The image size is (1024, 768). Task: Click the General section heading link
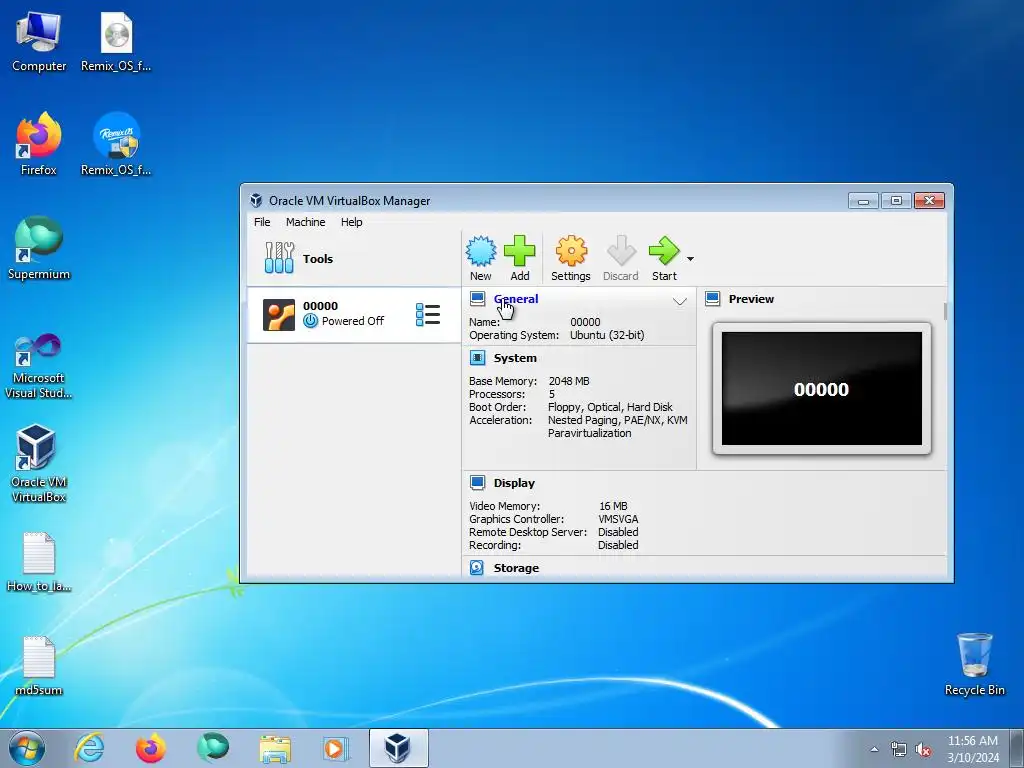pyautogui.click(x=516, y=299)
